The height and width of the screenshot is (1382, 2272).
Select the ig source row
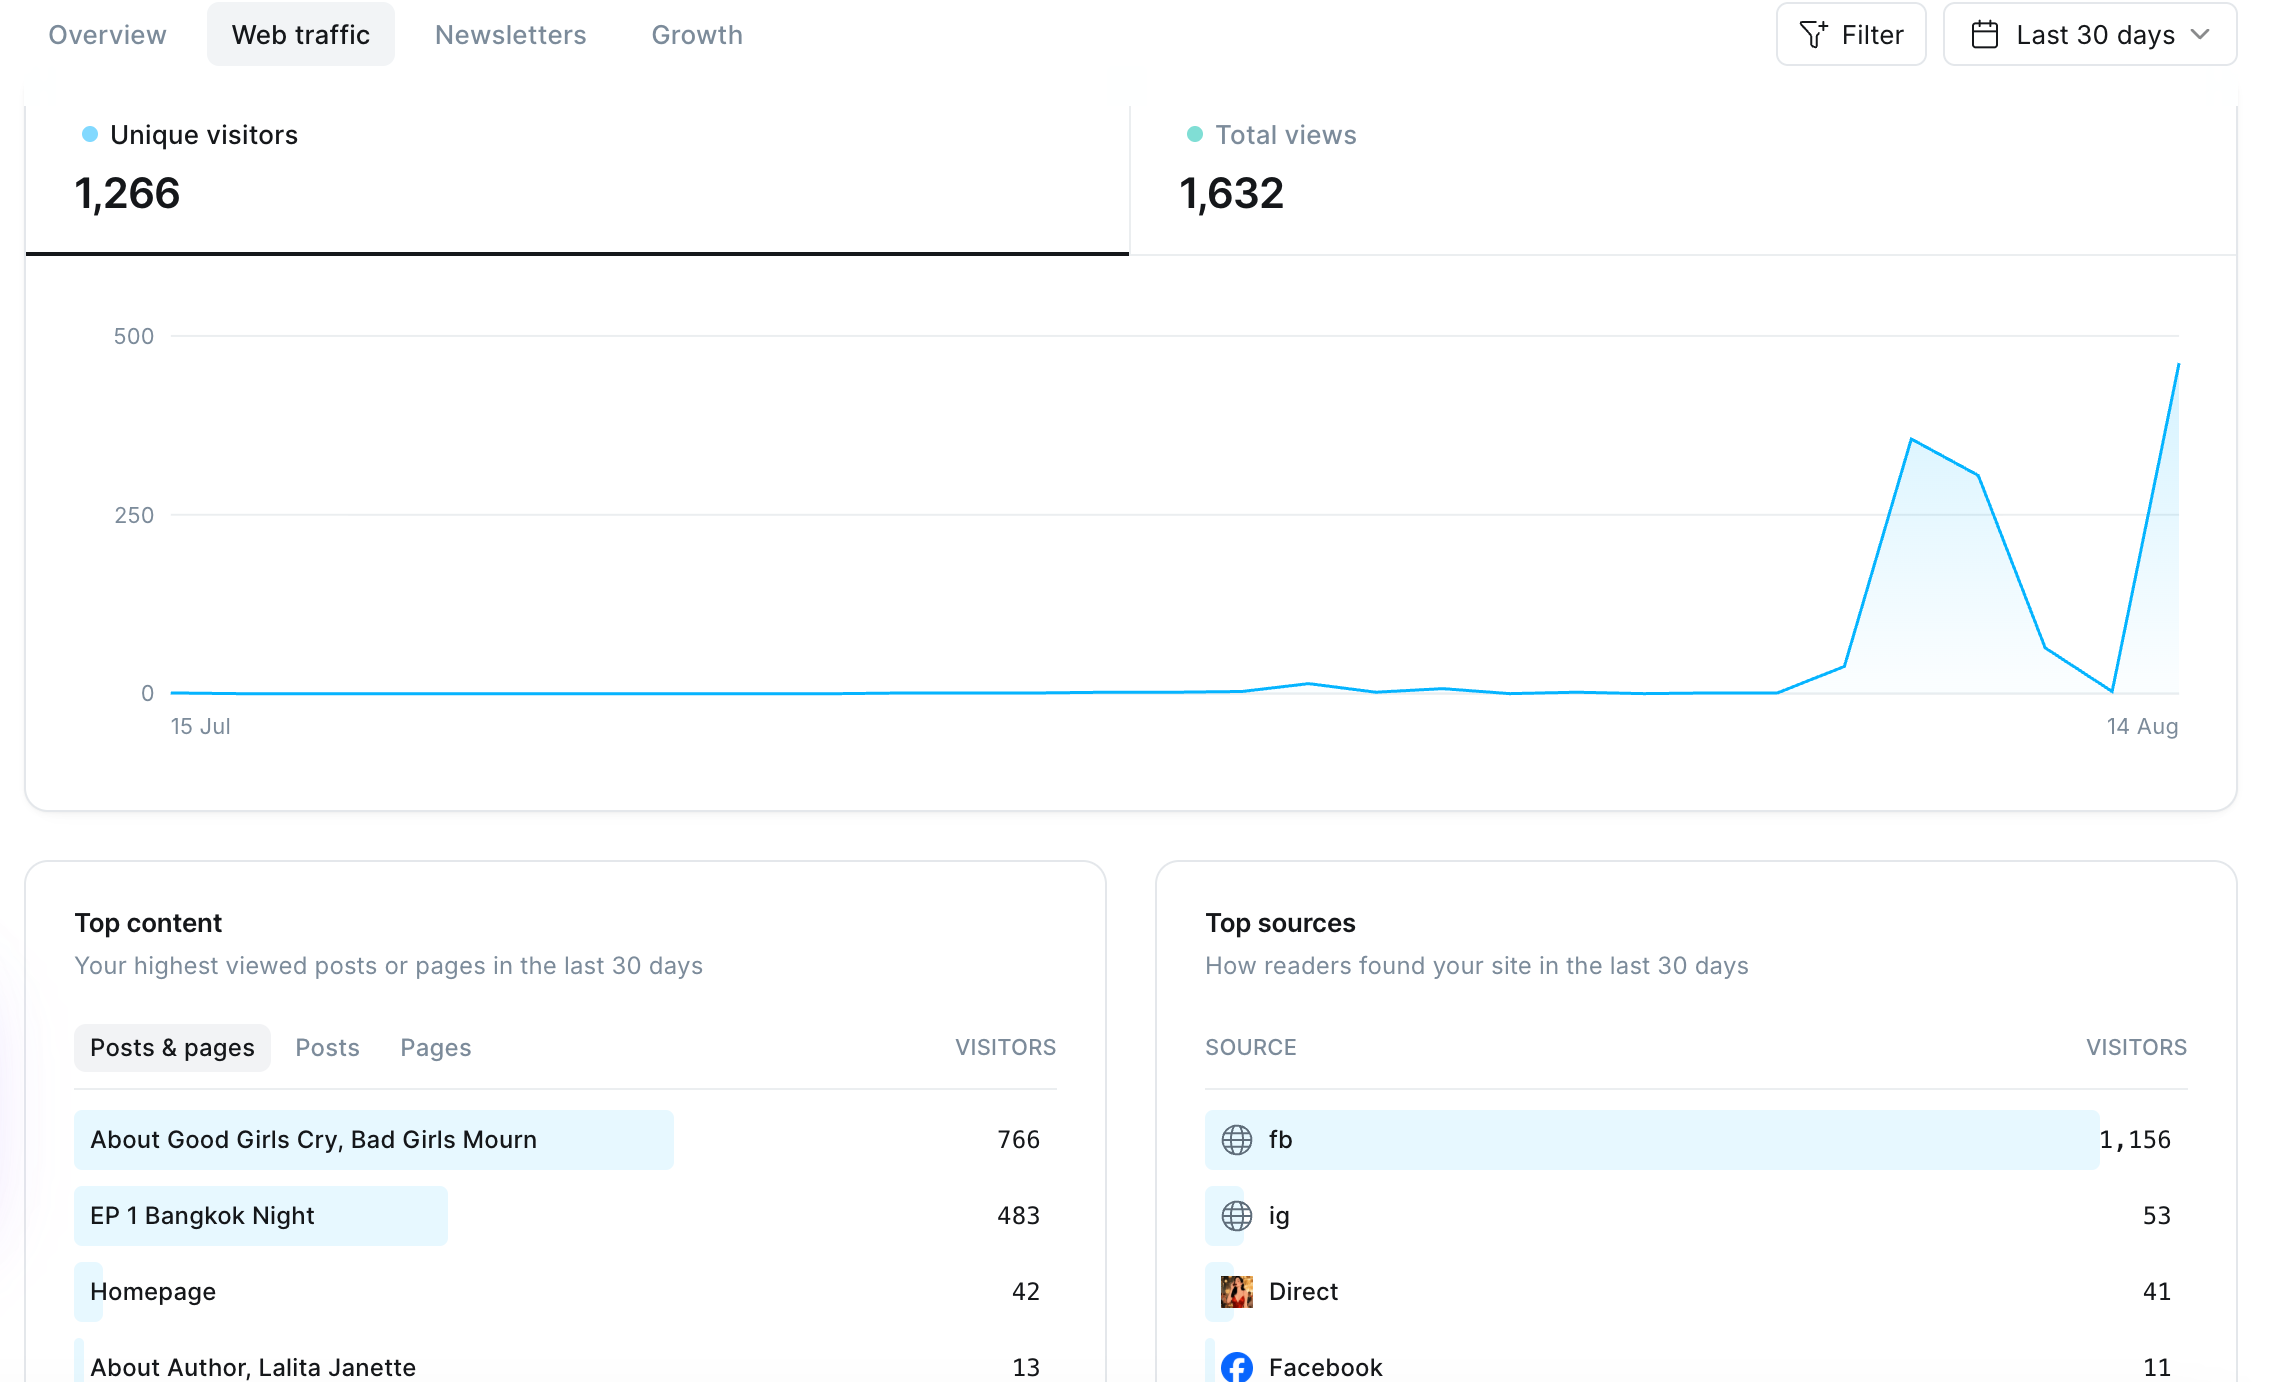point(1696,1216)
